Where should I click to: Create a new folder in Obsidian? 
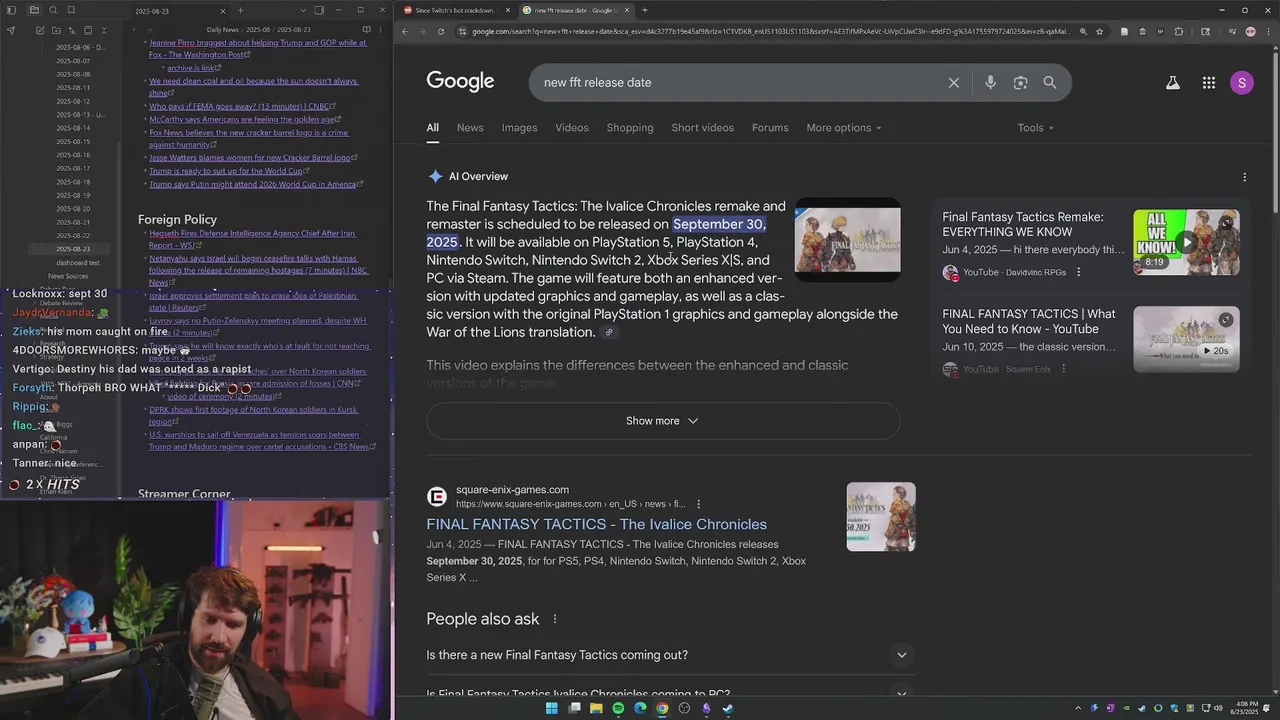click(x=54, y=30)
